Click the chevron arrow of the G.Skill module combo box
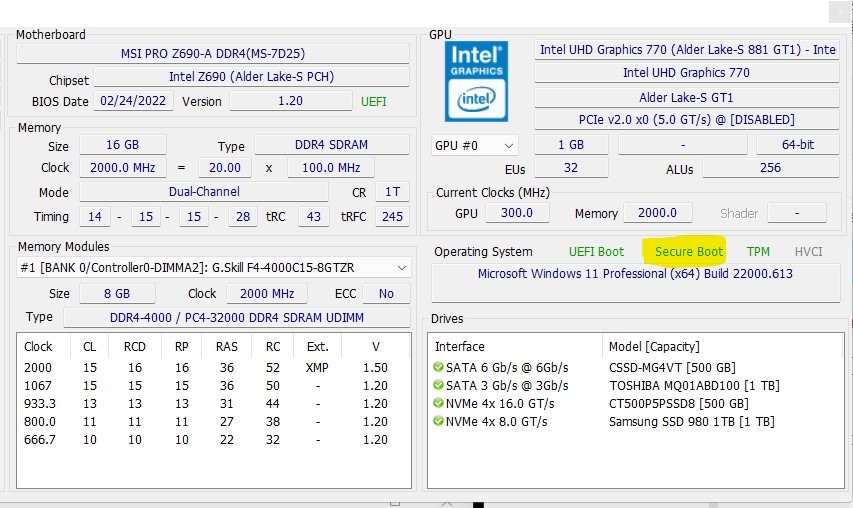Viewport: 853px width, 508px height. [401, 268]
